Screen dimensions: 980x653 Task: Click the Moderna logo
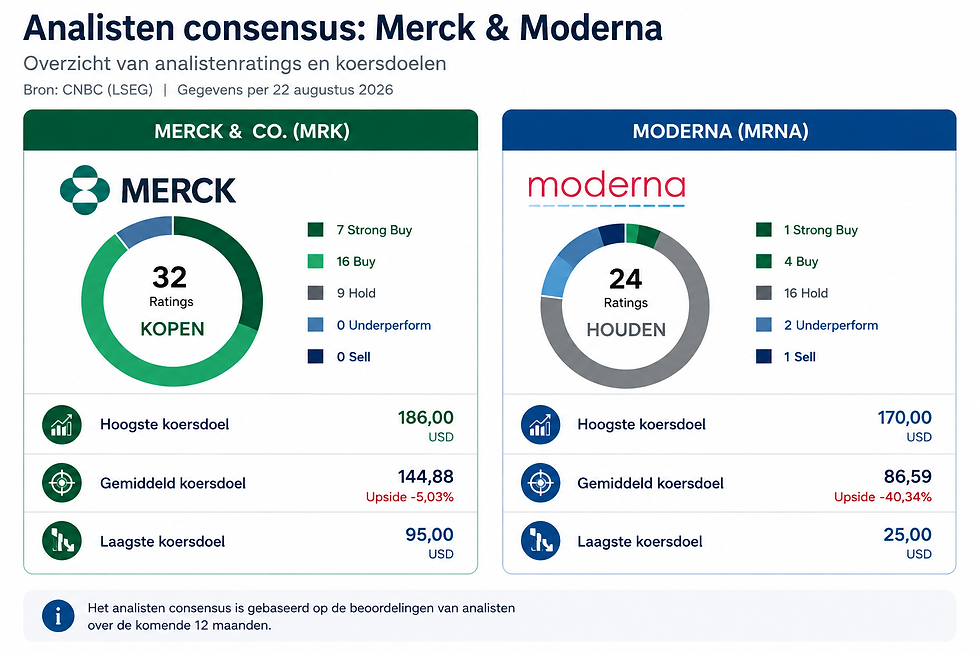tap(606, 189)
